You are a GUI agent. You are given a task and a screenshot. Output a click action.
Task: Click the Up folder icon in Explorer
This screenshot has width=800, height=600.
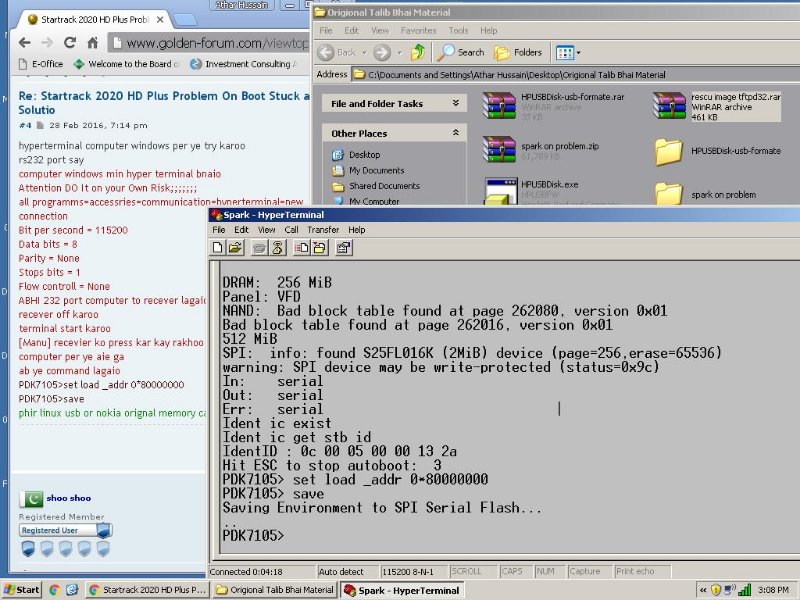coord(418,52)
